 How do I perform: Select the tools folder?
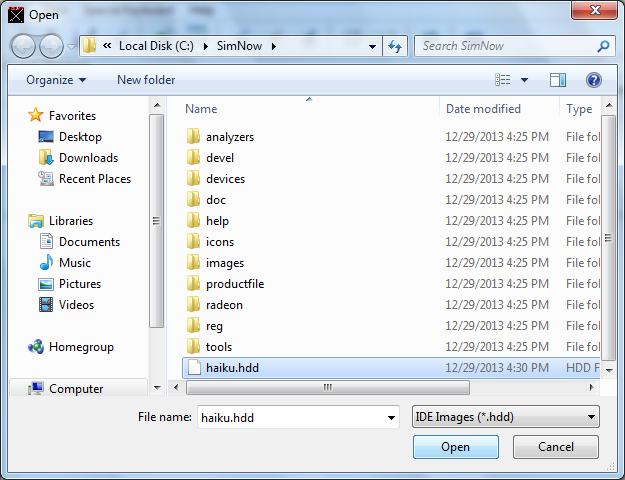point(219,347)
